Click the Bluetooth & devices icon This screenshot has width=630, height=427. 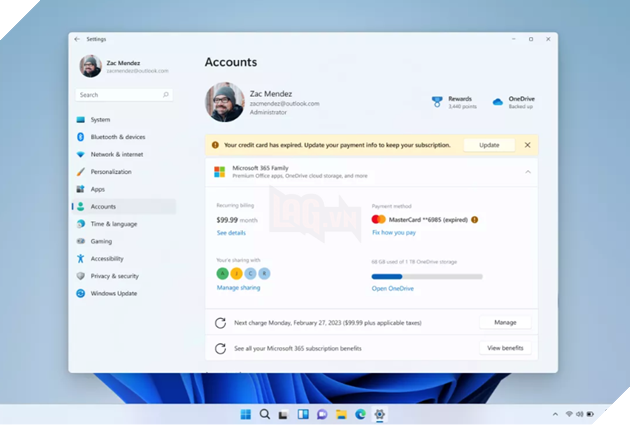pos(80,137)
